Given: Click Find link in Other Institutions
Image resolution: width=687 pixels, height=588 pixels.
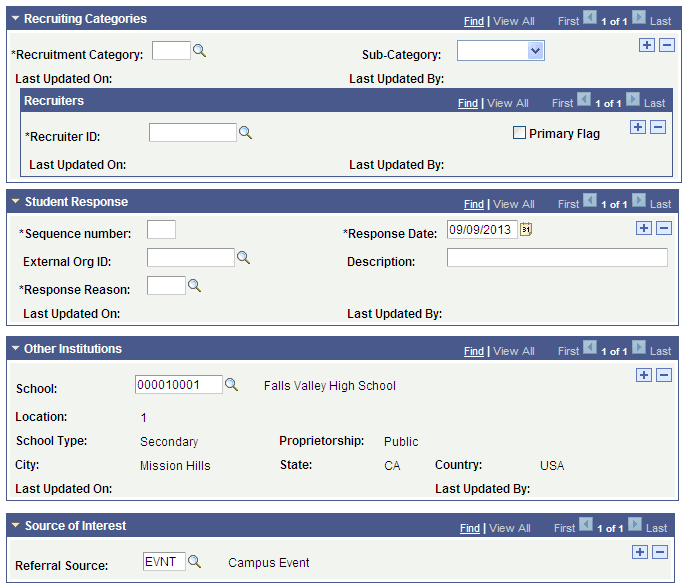Looking at the screenshot, I should (x=474, y=351).
